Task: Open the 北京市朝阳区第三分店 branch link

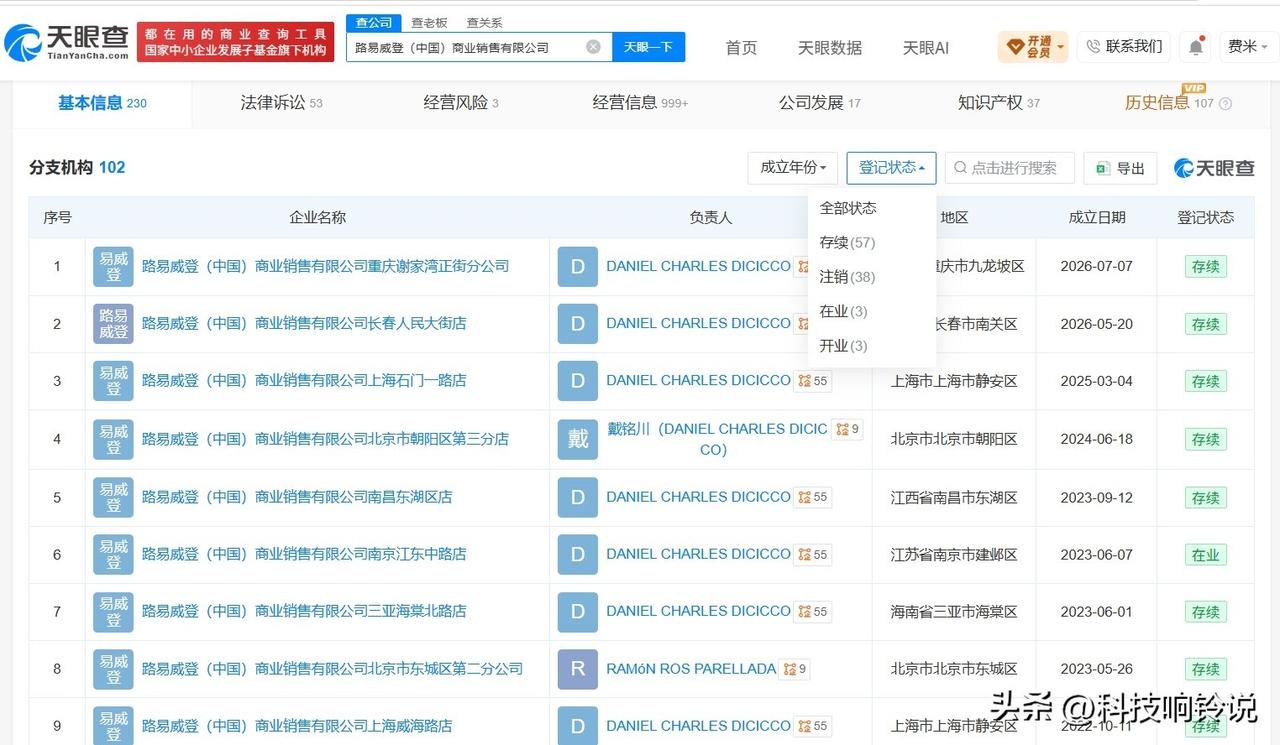Action: pyautogui.click(x=325, y=439)
